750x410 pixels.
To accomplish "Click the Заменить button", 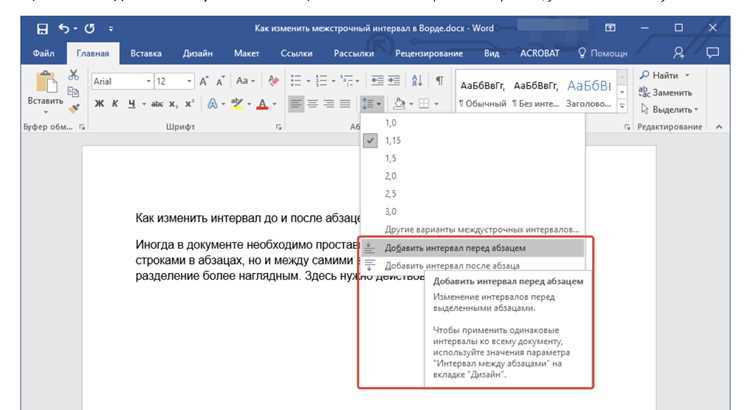I will [x=666, y=92].
